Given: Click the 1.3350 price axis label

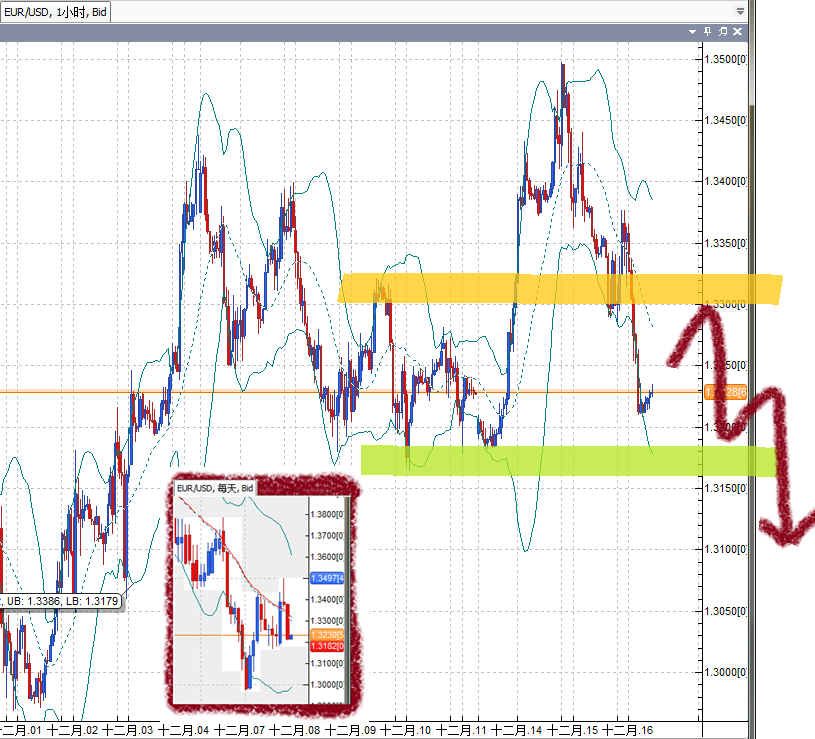Looking at the screenshot, I should click(x=726, y=243).
